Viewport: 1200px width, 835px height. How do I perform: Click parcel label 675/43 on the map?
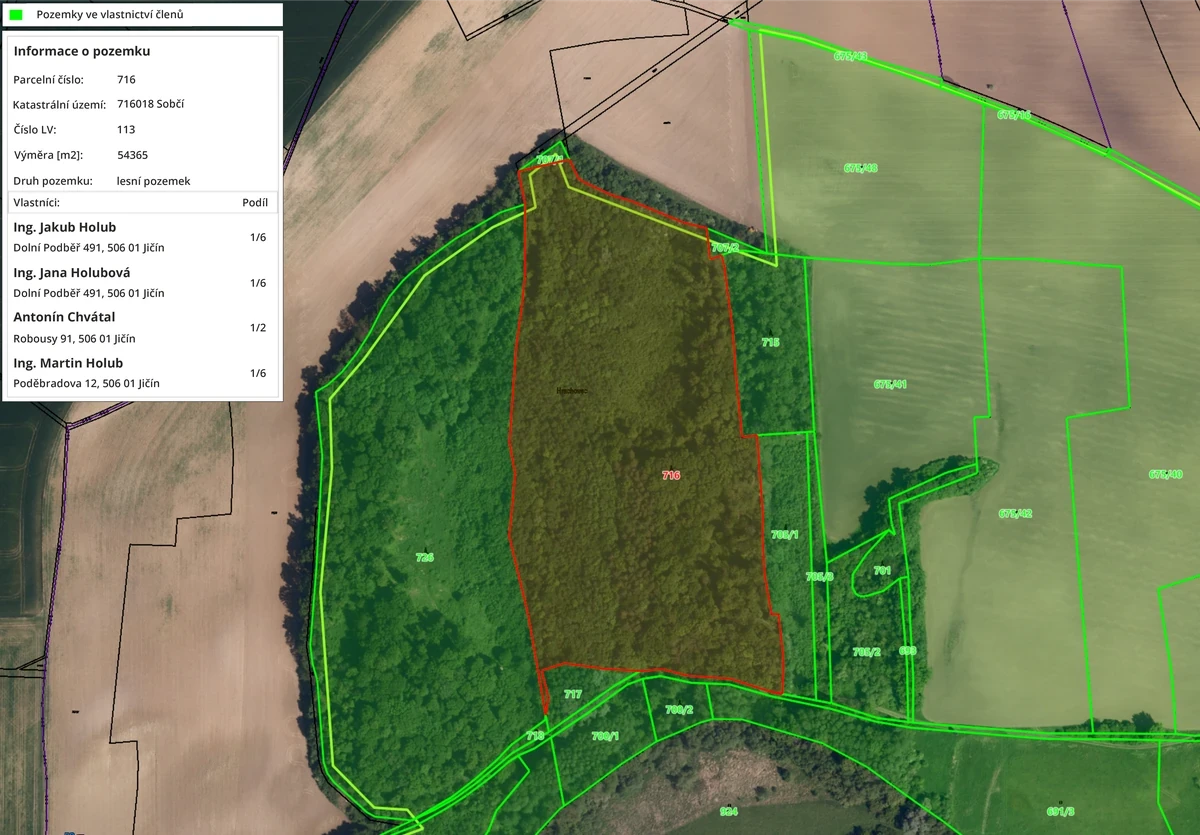pyautogui.click(x=851, y=56)
